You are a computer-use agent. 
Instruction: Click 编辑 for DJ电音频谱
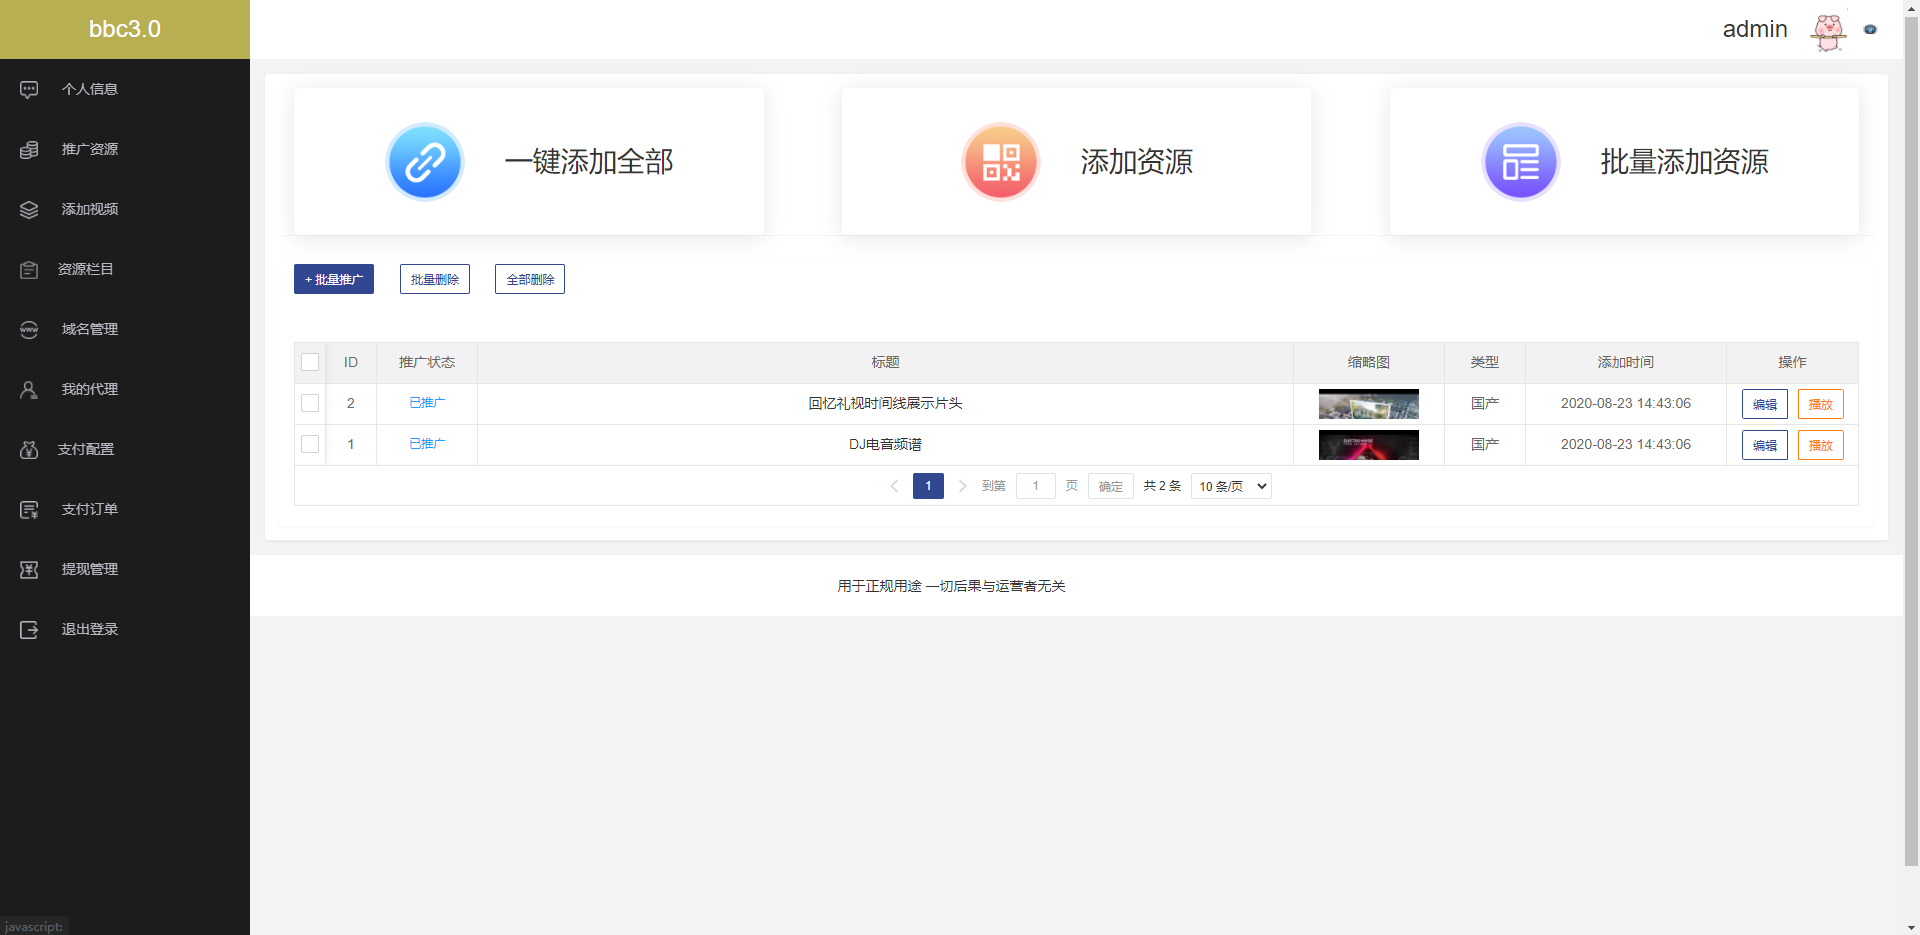point(1763,444)
